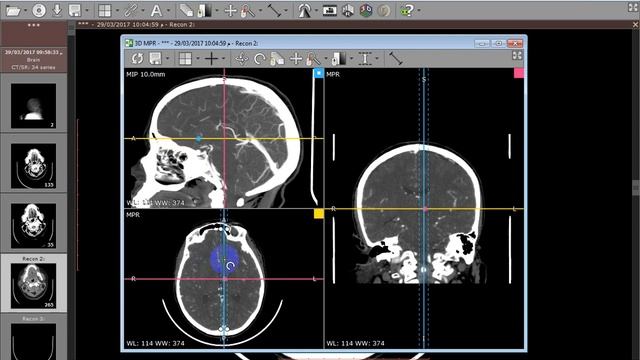Click blue swatch of MIP sagittal view
Image resolution: width=640 pixels, height=360 pixels.
(x=319, y=73)
